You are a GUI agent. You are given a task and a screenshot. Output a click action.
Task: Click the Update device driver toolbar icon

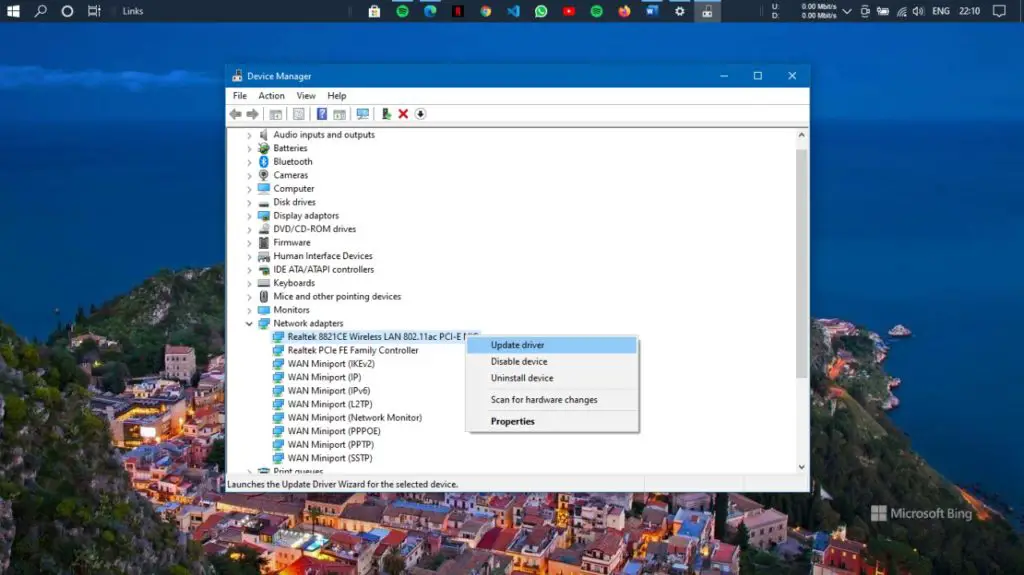click(x=386, y=114)
